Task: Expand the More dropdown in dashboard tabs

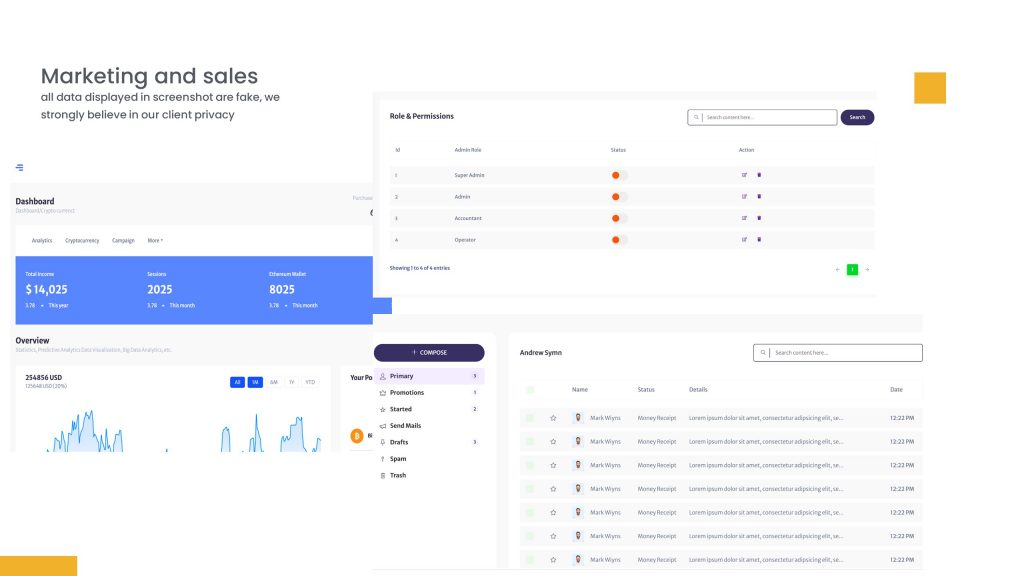Action: pyautogui.click(x=155, y=241)
